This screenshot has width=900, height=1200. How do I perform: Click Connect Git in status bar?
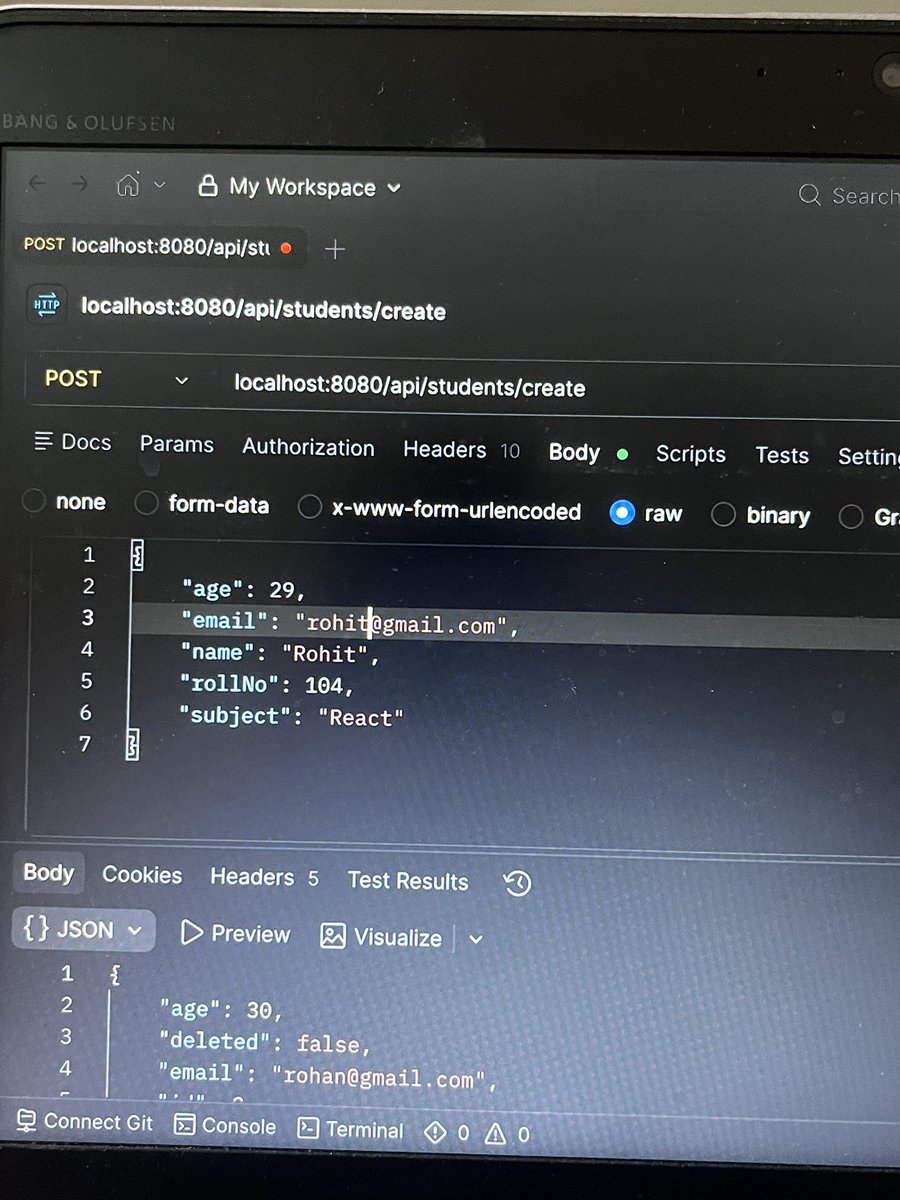tap(85, 1122)
